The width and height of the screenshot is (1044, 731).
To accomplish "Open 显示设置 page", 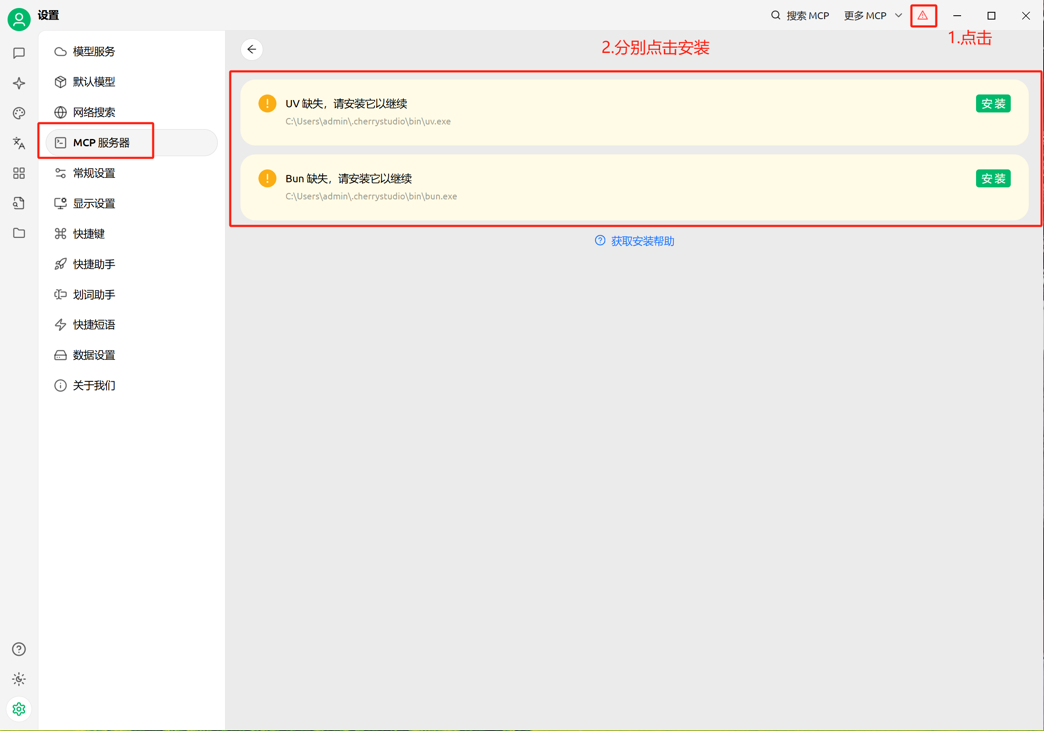I will tap(131, 203).
